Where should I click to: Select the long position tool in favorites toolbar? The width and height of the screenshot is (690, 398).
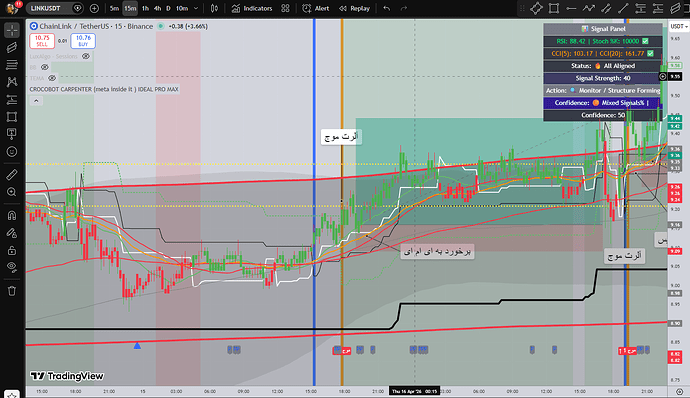click(658, 8)
